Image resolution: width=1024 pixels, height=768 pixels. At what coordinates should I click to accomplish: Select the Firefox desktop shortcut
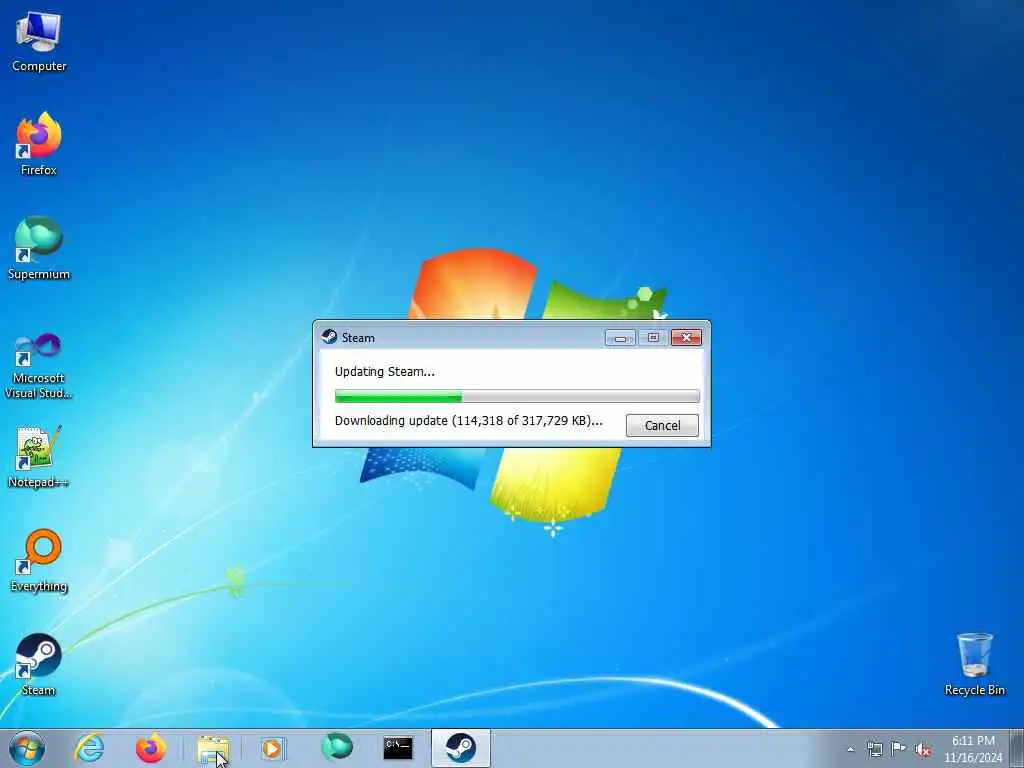point(39,144)
